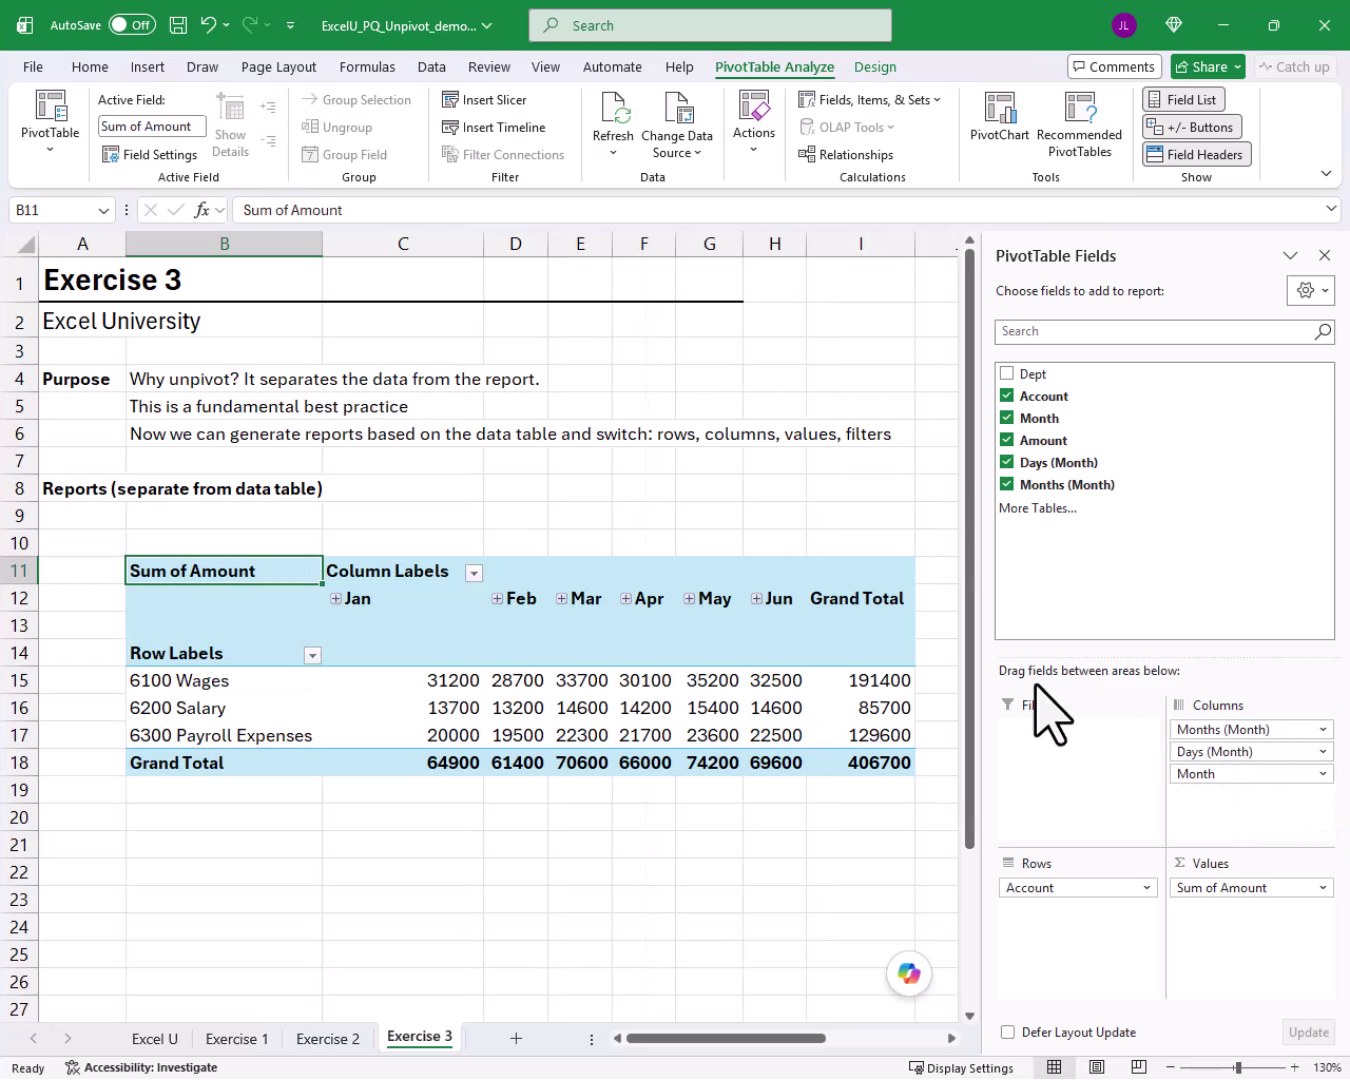The image size is (1350, 1080).
Task: Expand the formula bar
Action: click(1331, 208)
